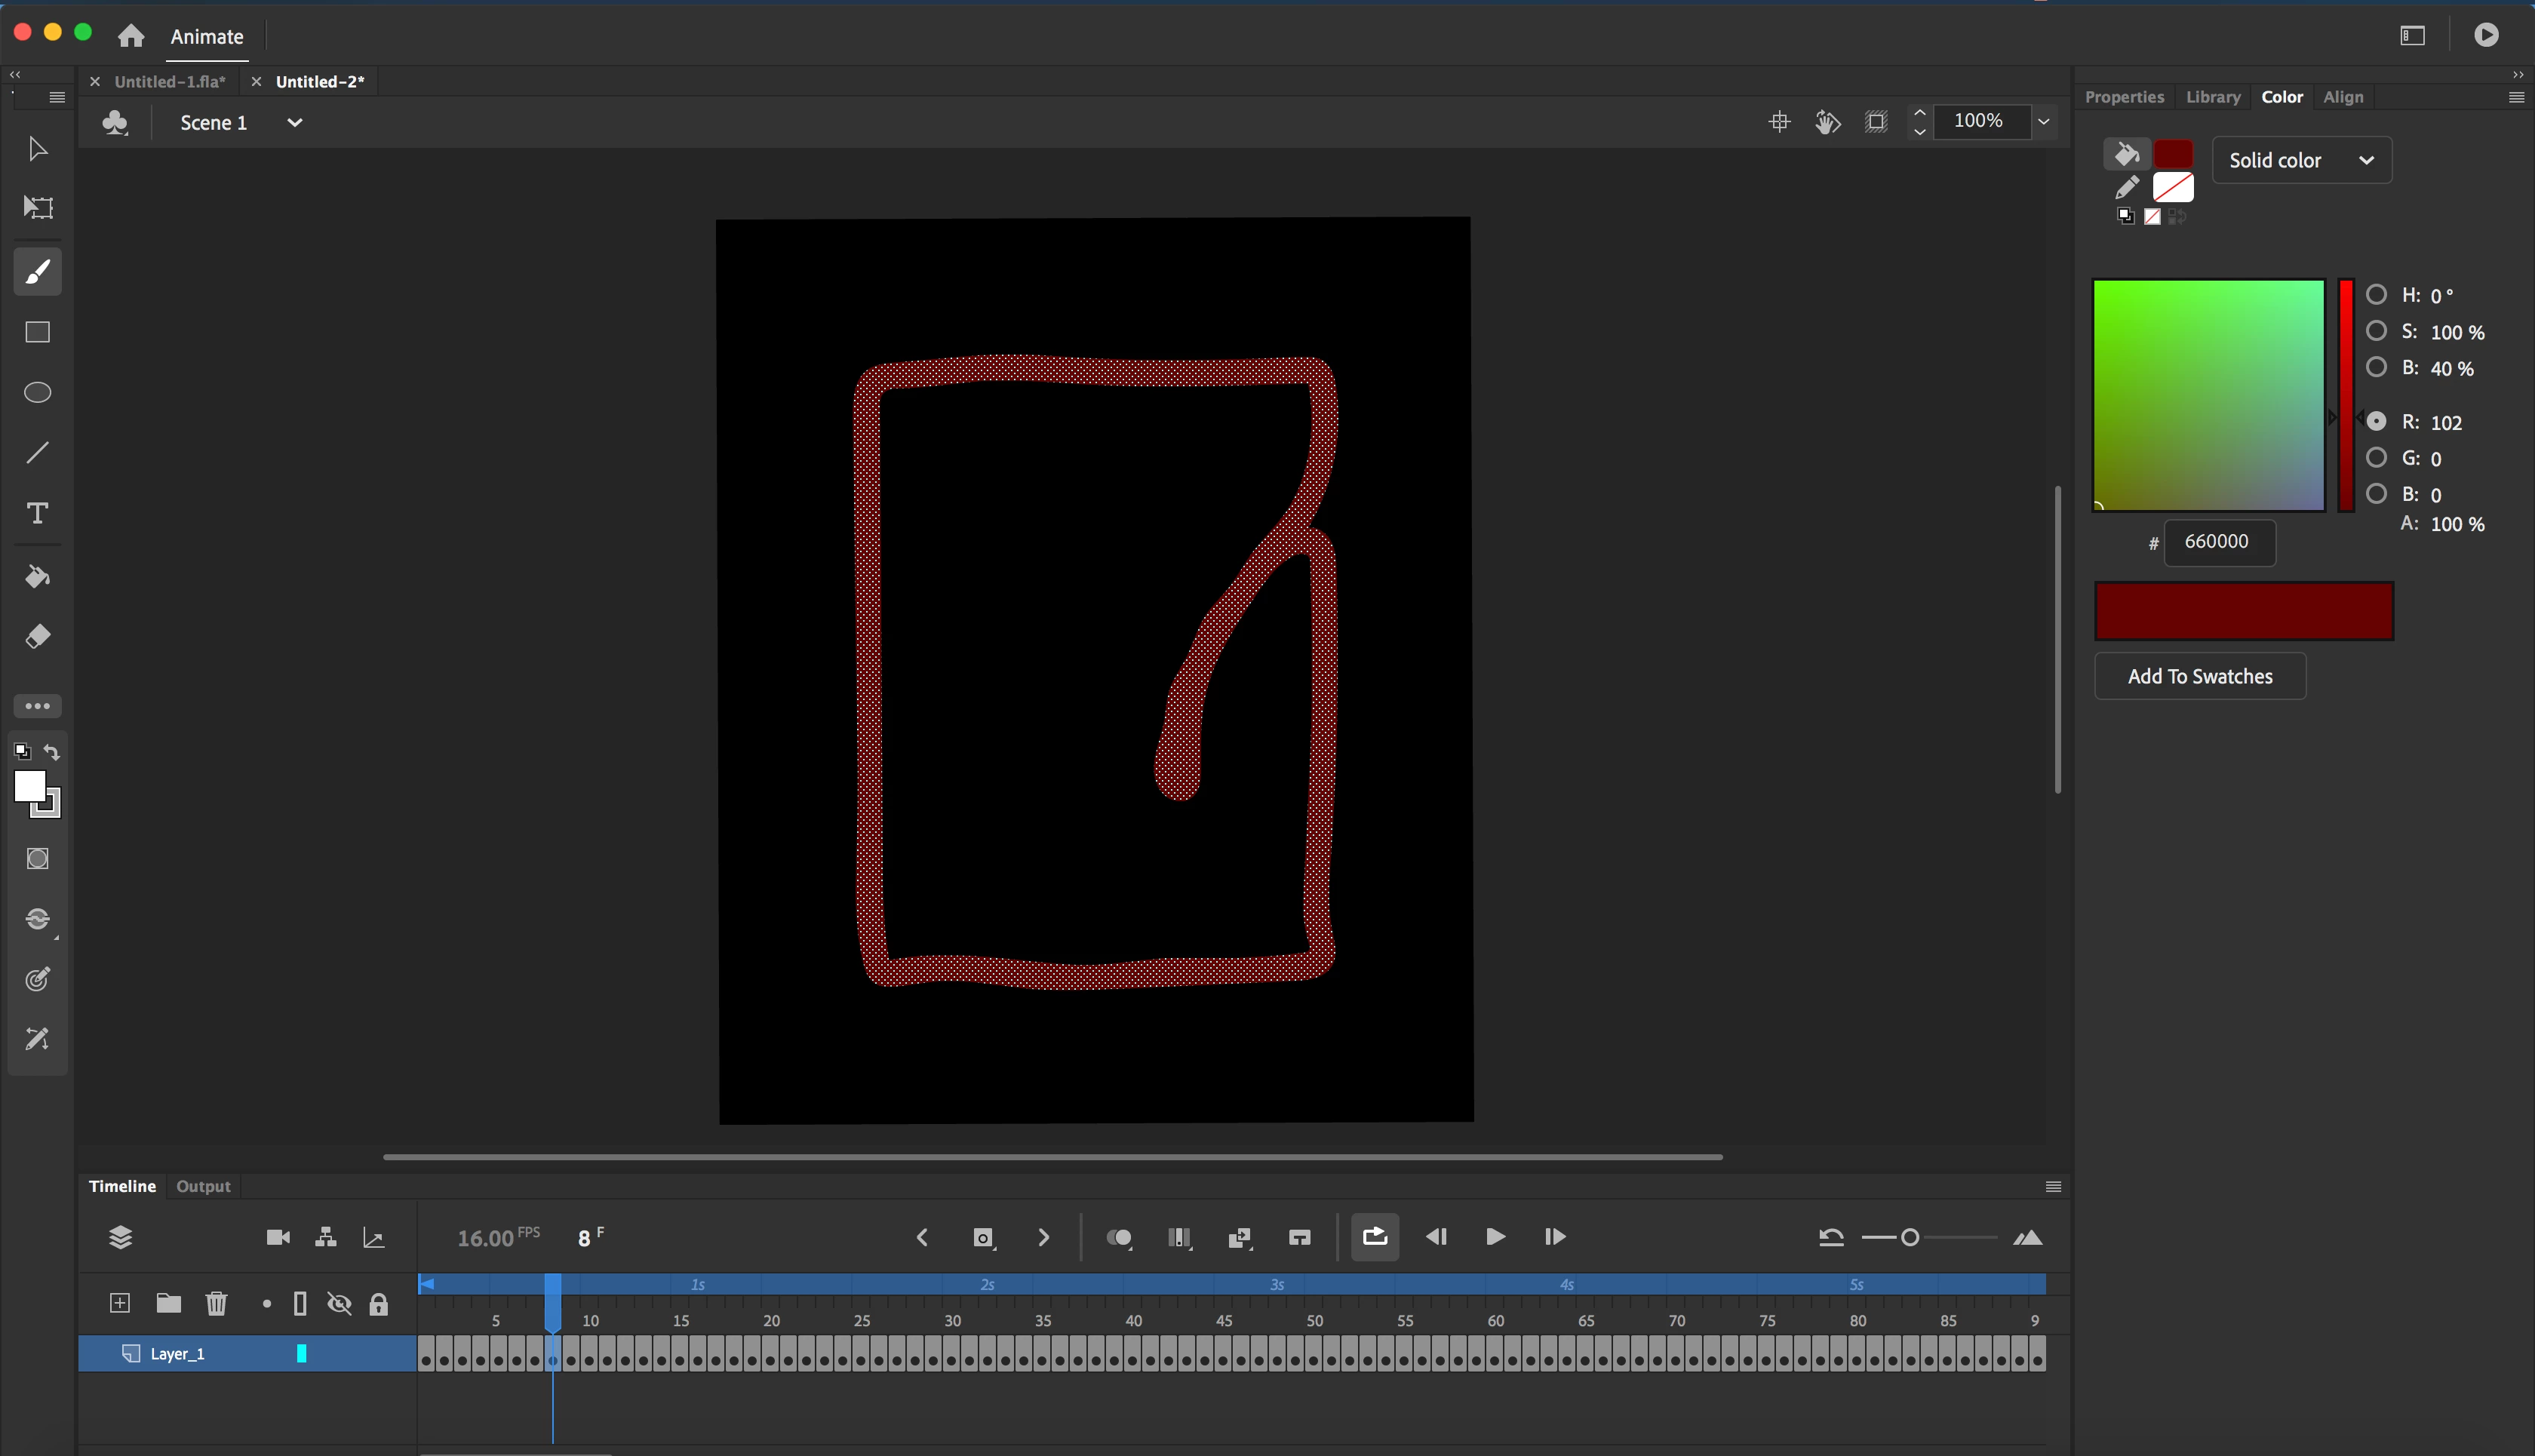Select the Free Transform tool
The image size is (2535, 1456).
(38, 207)
